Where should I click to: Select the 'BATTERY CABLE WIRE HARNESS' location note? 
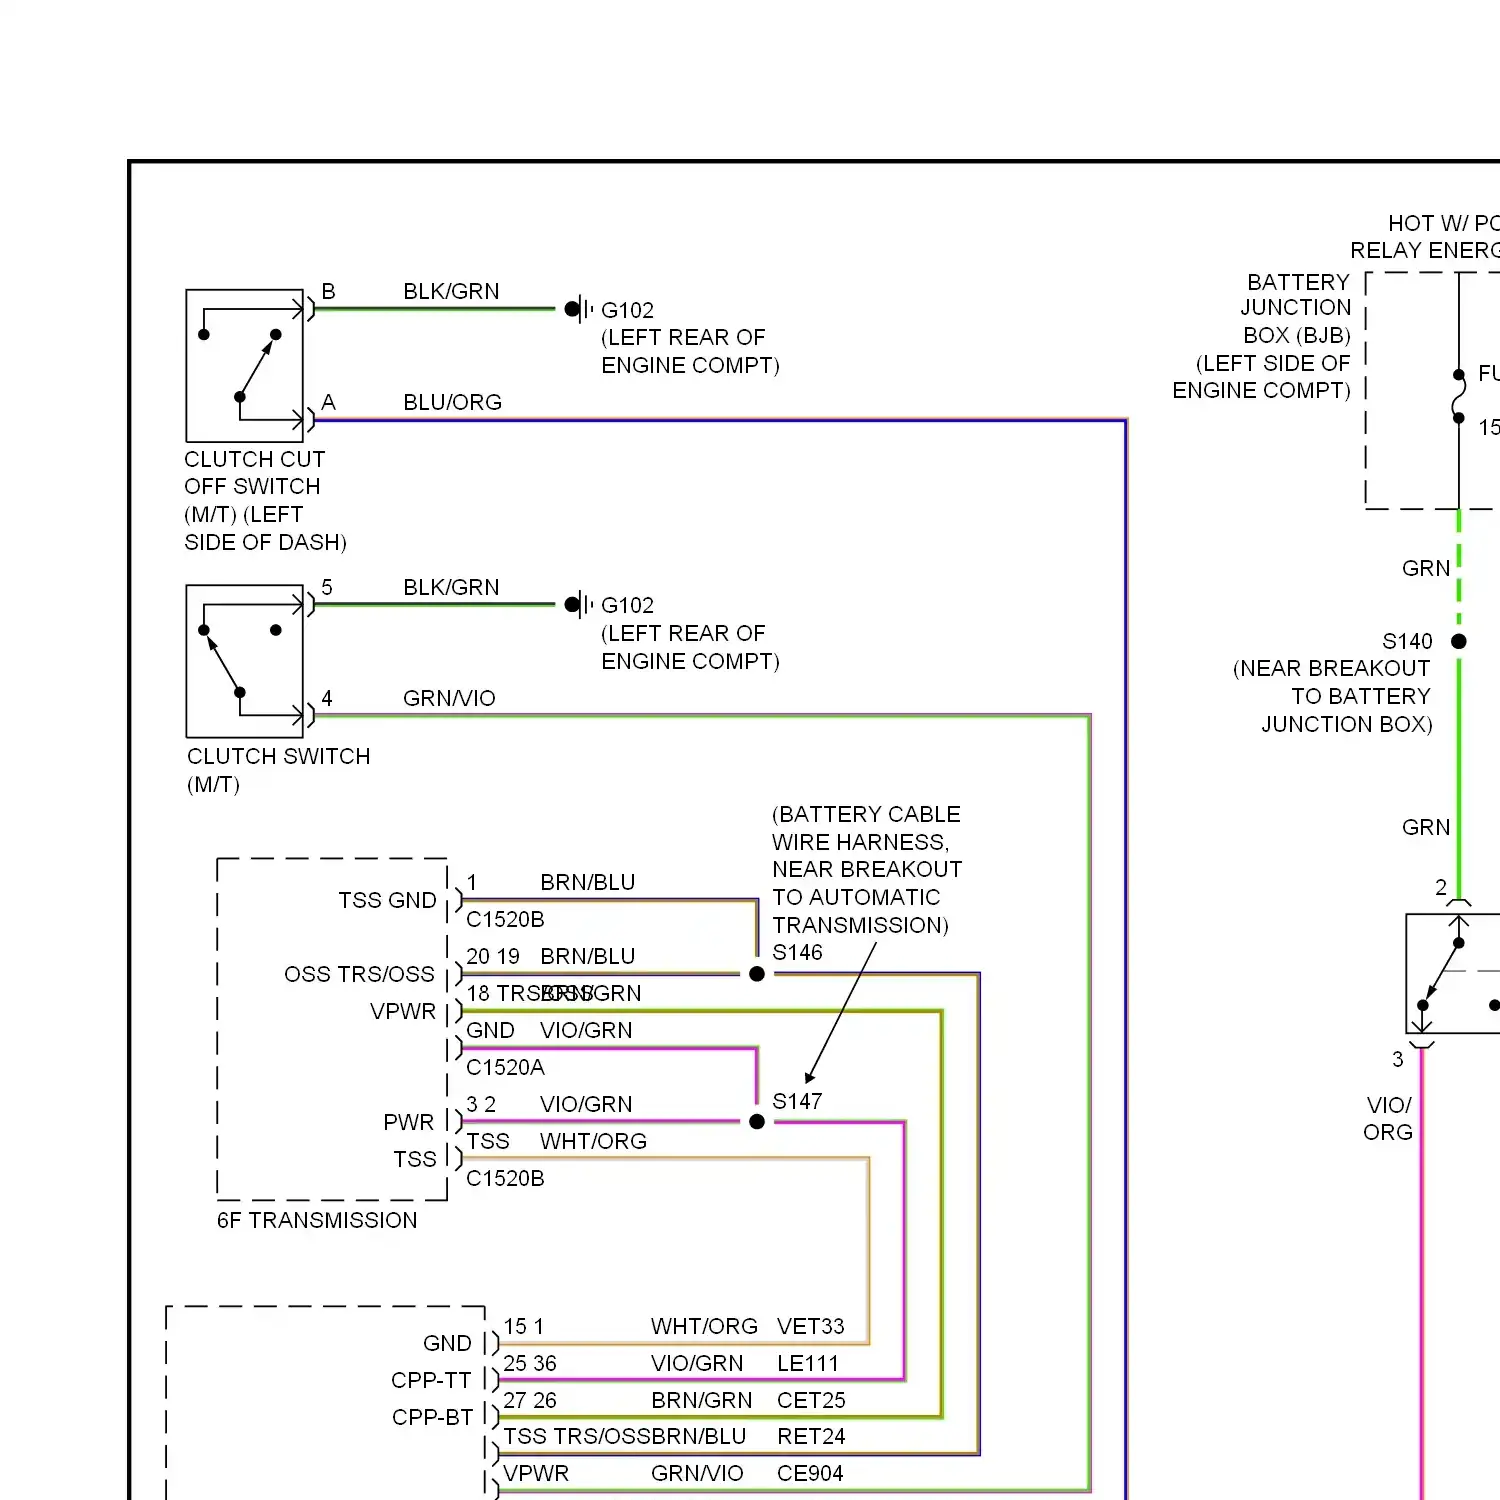pyautogui.click(x=866, y=869)
